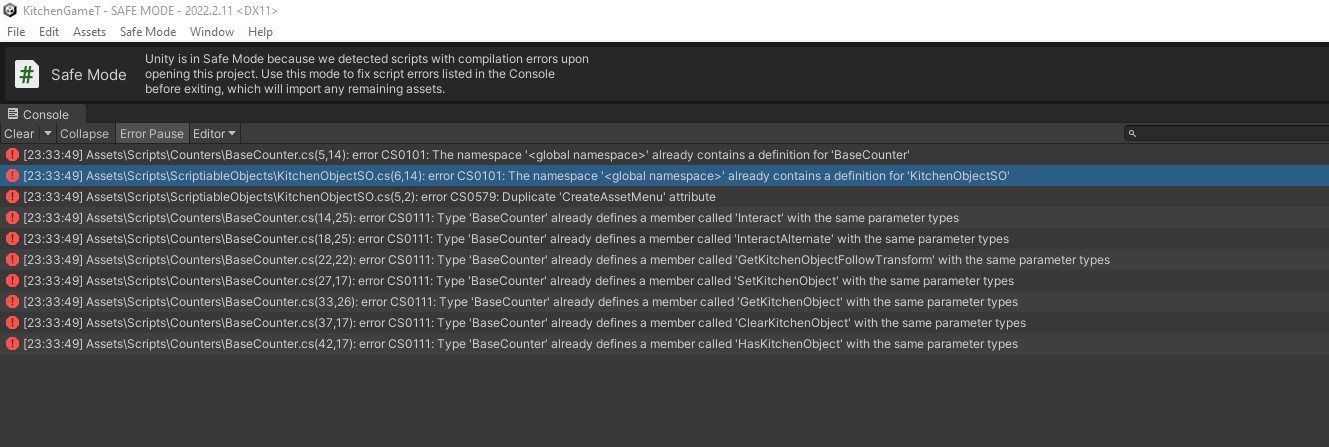
Task: Click error icon of 'GetKitchenObject' row
Action: coord(13,302)
